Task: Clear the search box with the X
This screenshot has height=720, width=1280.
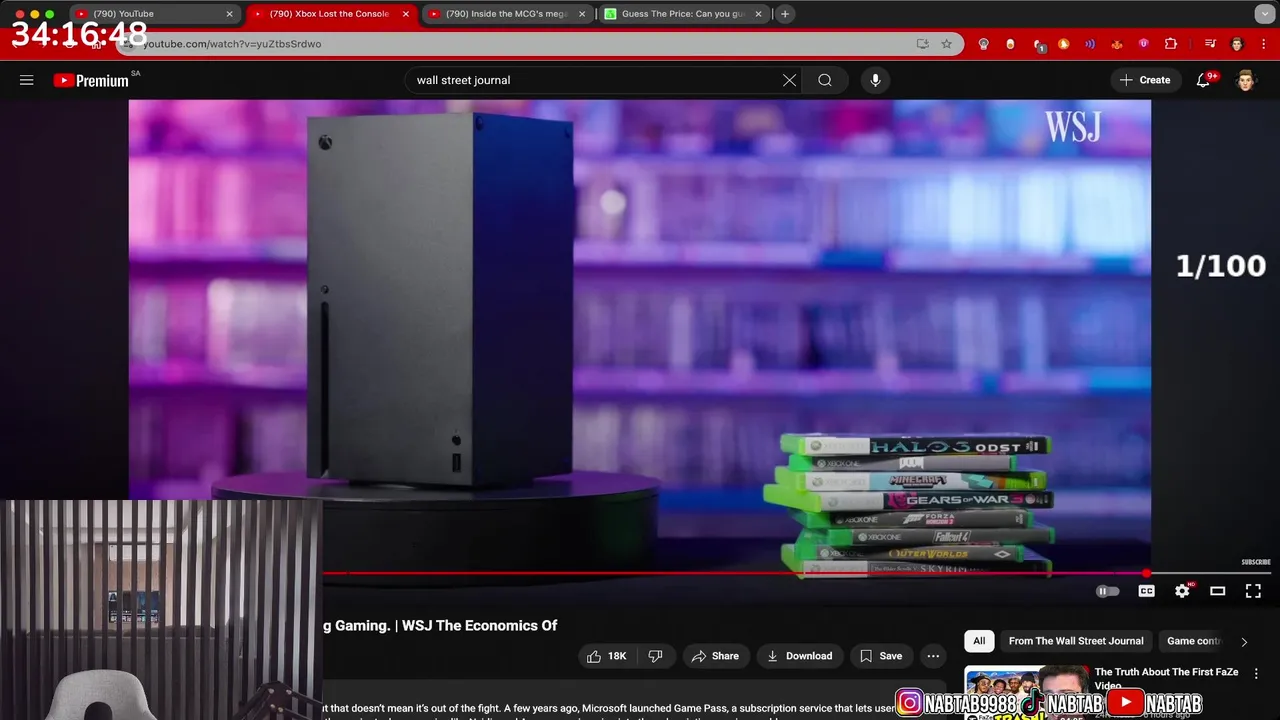Action: (x=789, y=80)
